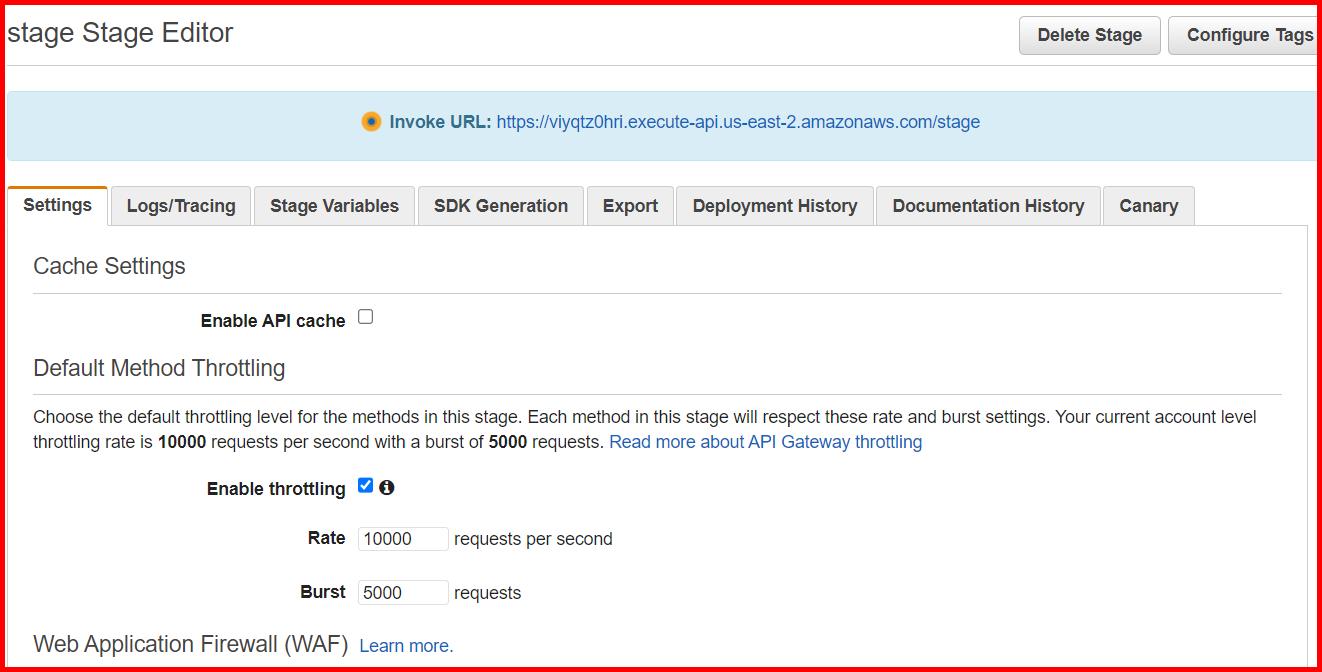Click the Cache Settings section heading
The image size is (1322, 672).
coord(110,265)
